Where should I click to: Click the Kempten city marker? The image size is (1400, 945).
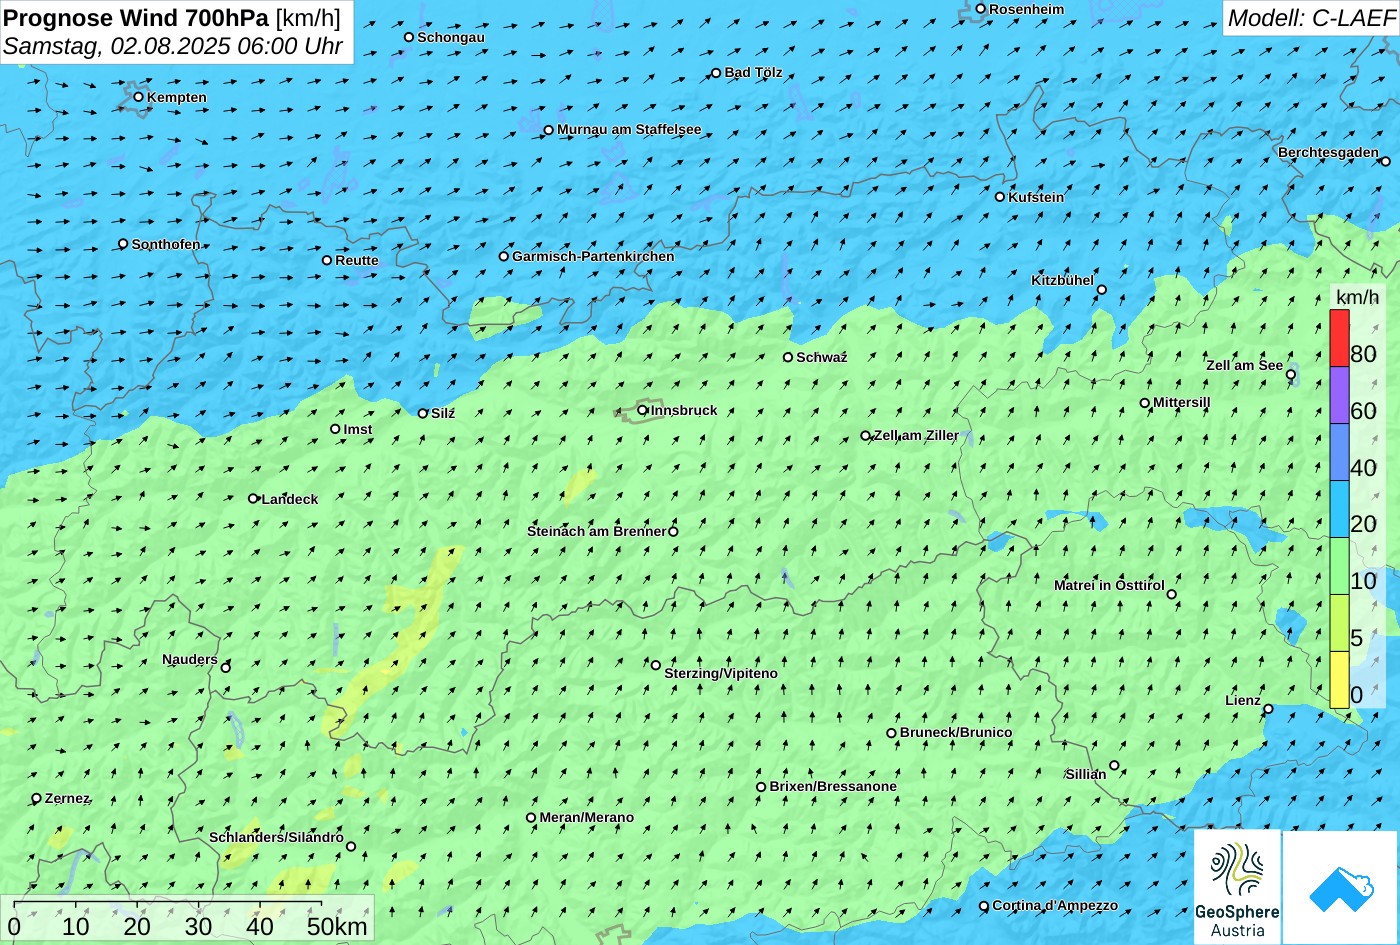tap(139, 97)
